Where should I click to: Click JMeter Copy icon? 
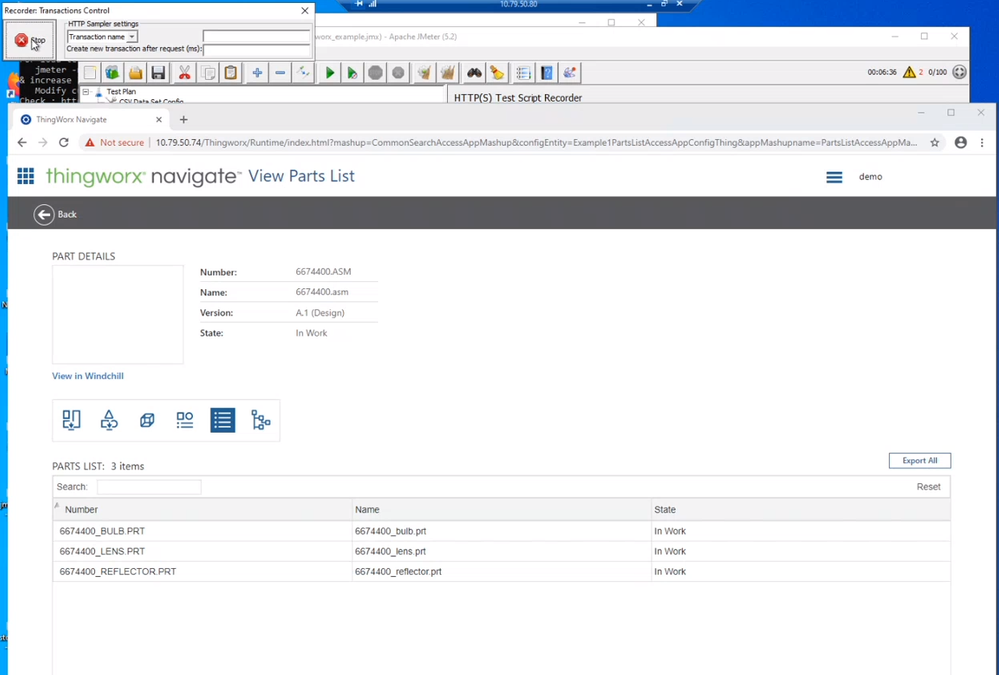coord(208,73)
